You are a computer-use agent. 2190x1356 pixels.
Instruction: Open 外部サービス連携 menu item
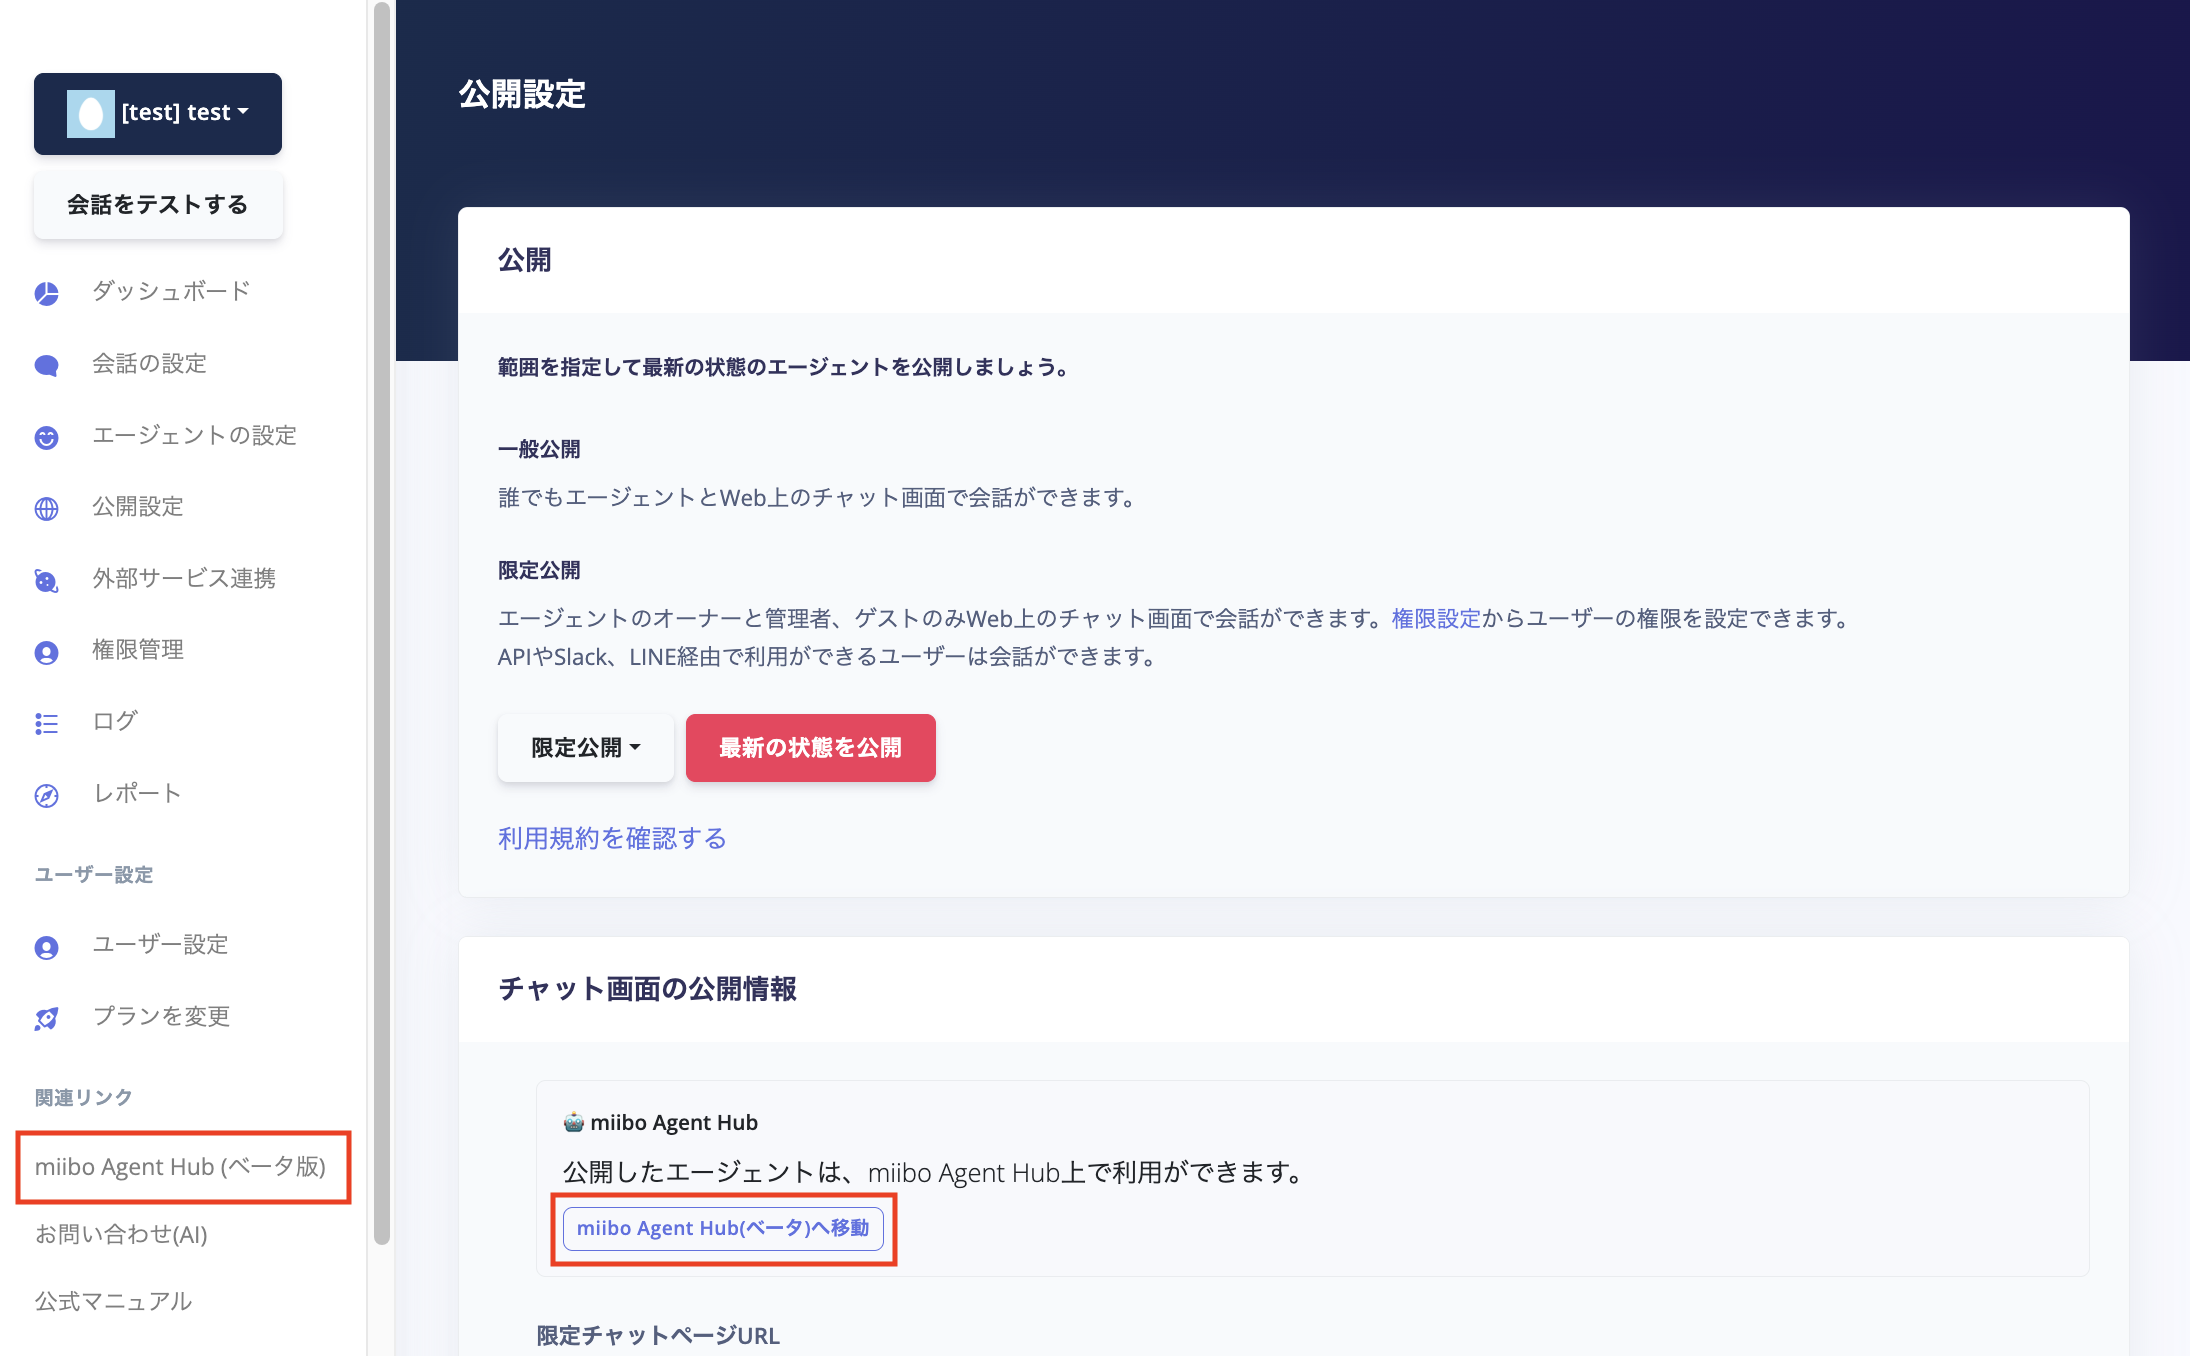tap(184, 578)
